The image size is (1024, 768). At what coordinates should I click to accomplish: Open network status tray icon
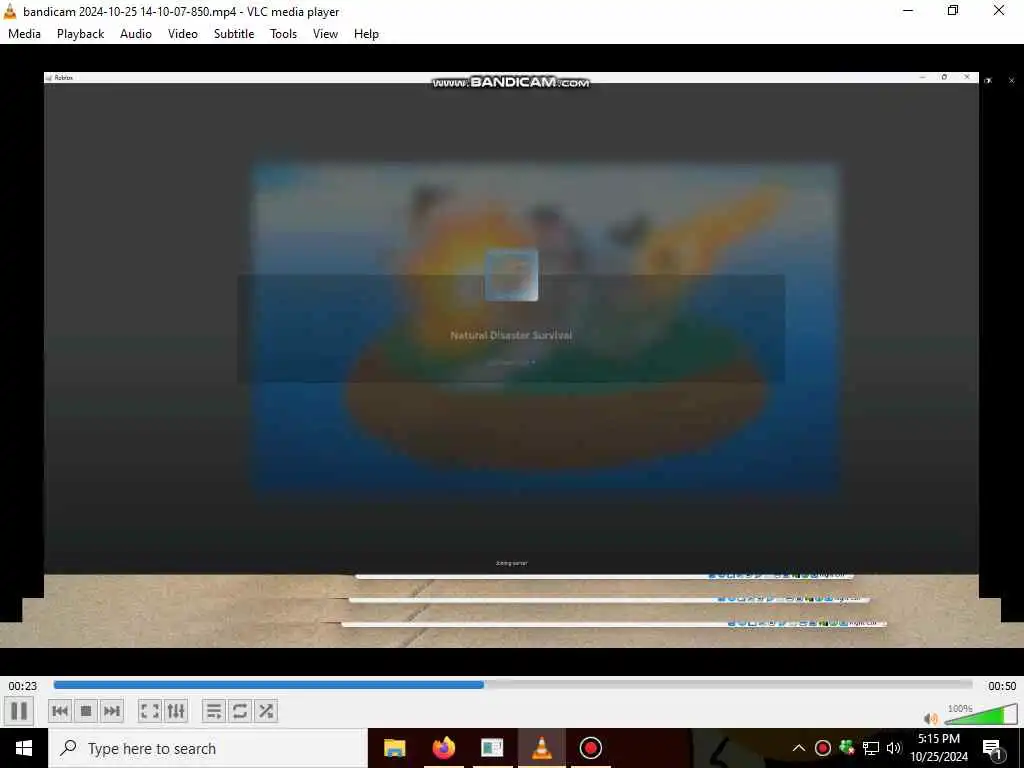pyautogui.click(x=871, y=748)
